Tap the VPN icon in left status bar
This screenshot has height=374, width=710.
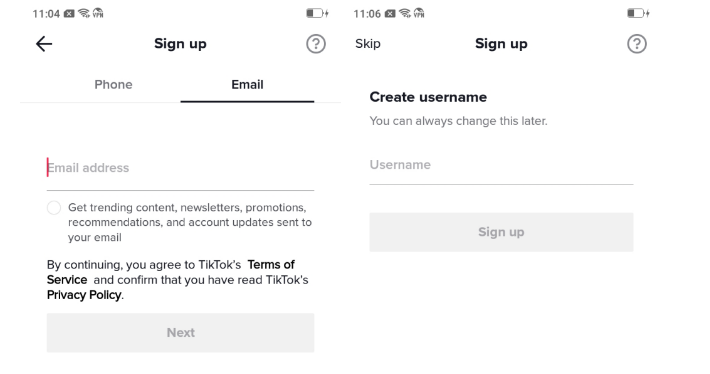(98, 13)
